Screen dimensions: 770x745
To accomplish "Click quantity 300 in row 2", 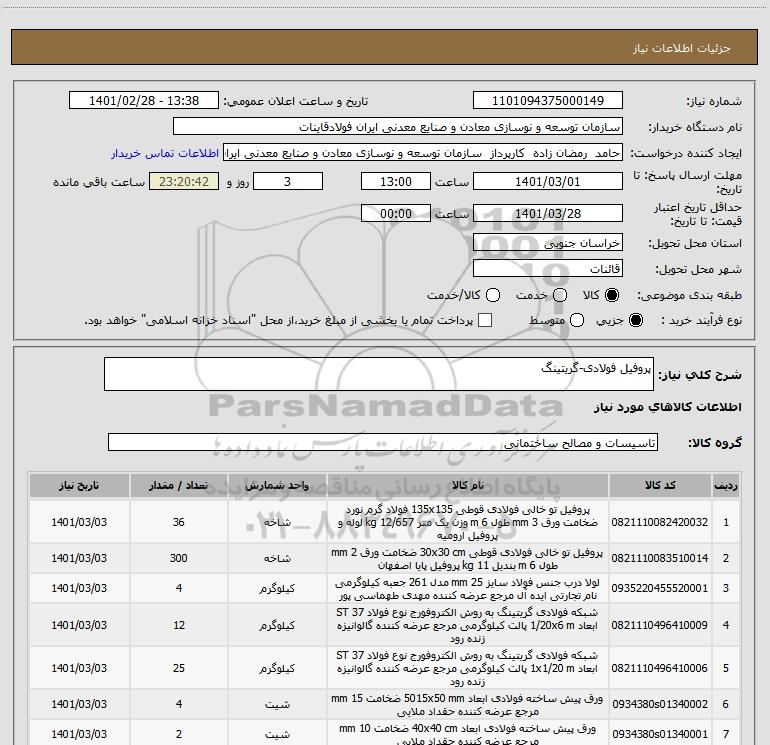I will point(179,558).
